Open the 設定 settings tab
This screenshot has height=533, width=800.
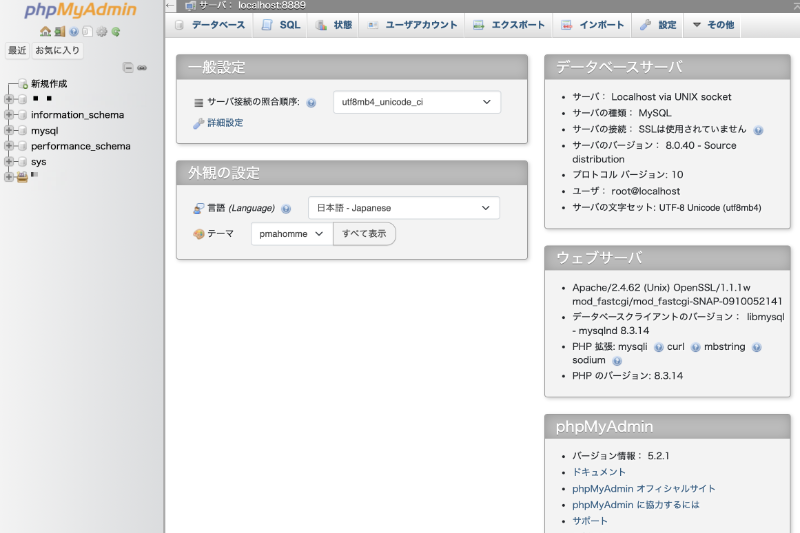tap(658, 25)
